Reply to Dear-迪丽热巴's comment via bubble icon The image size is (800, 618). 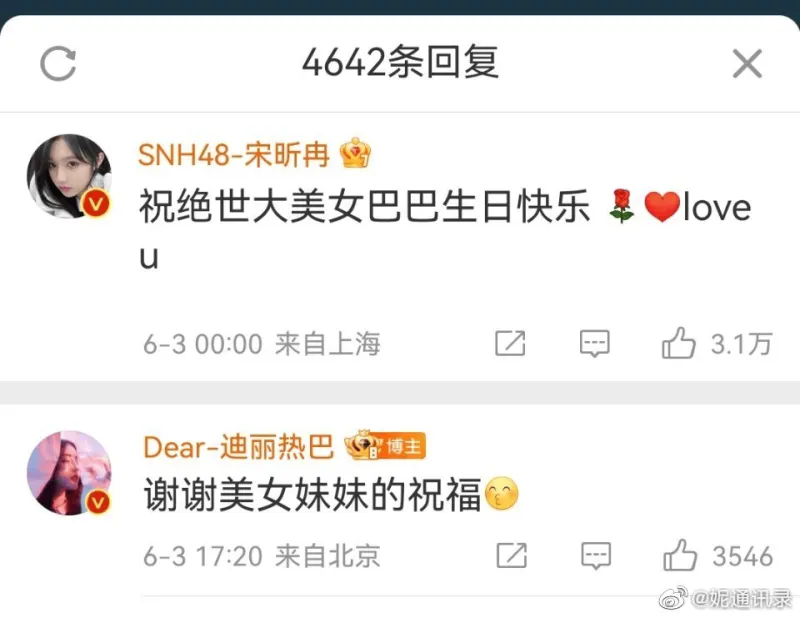(596, 556)
